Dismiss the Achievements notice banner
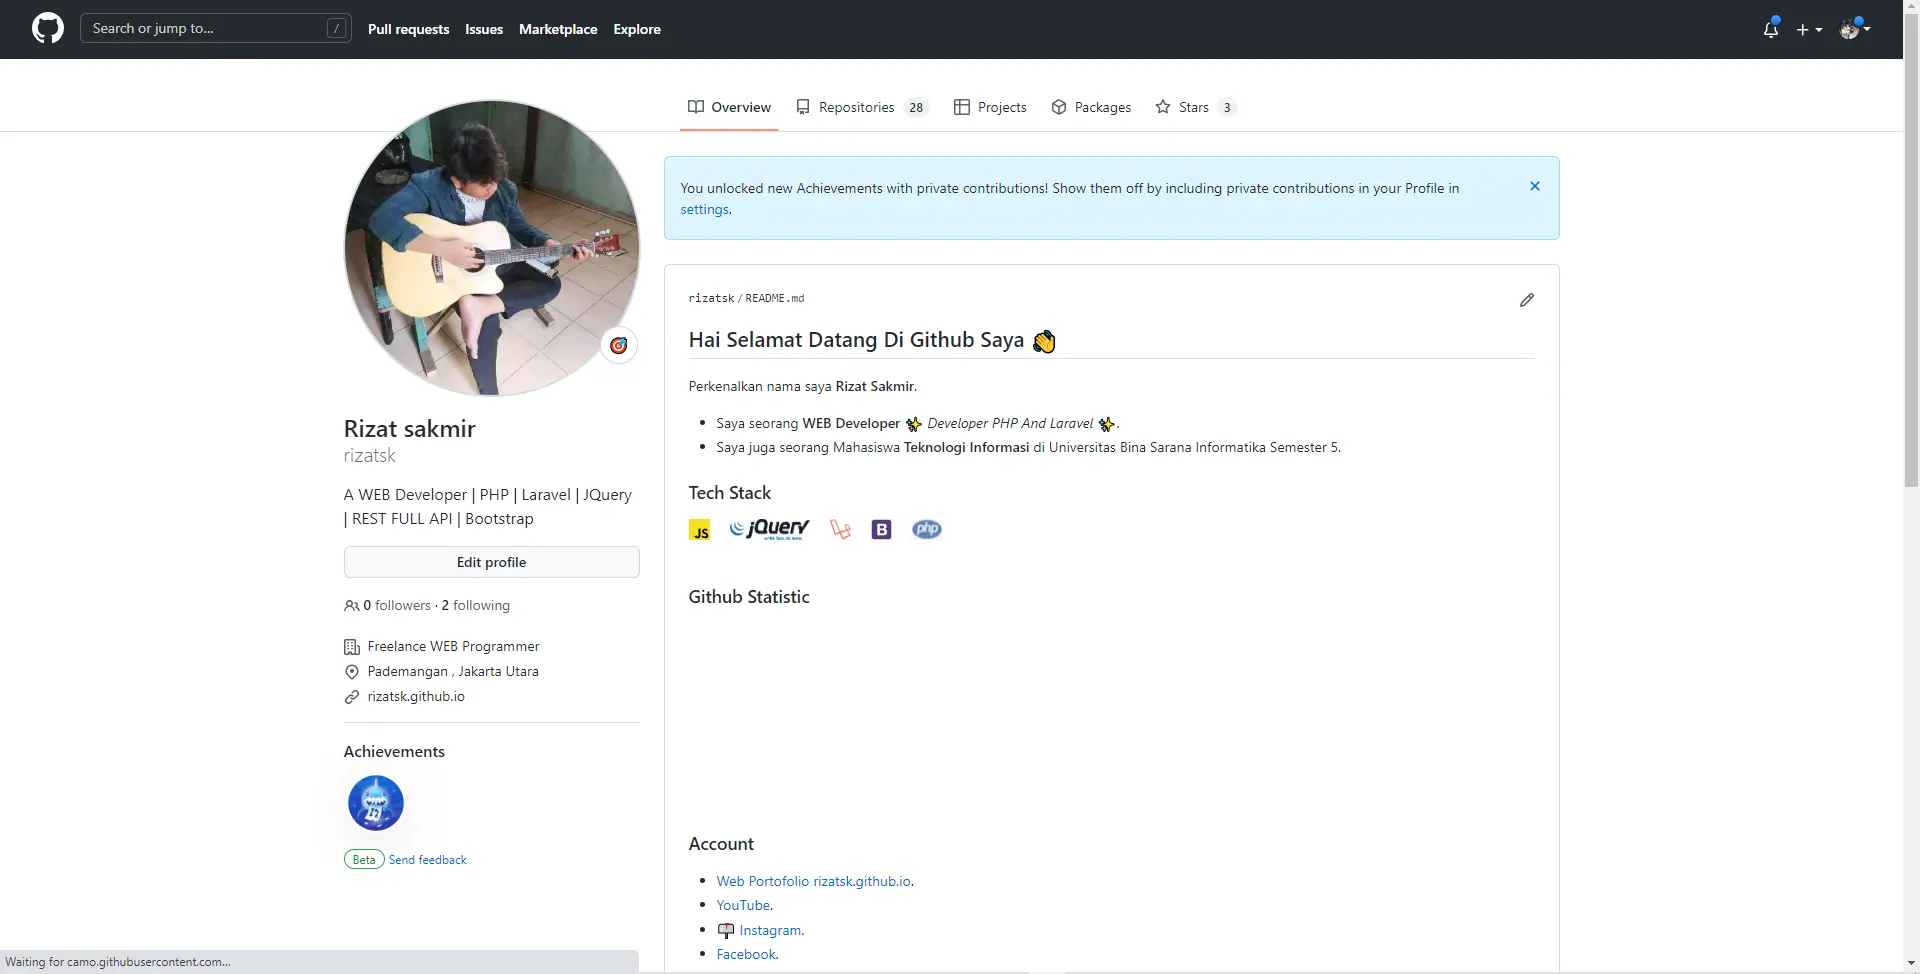1920x974 pixels. (1534, 187)
